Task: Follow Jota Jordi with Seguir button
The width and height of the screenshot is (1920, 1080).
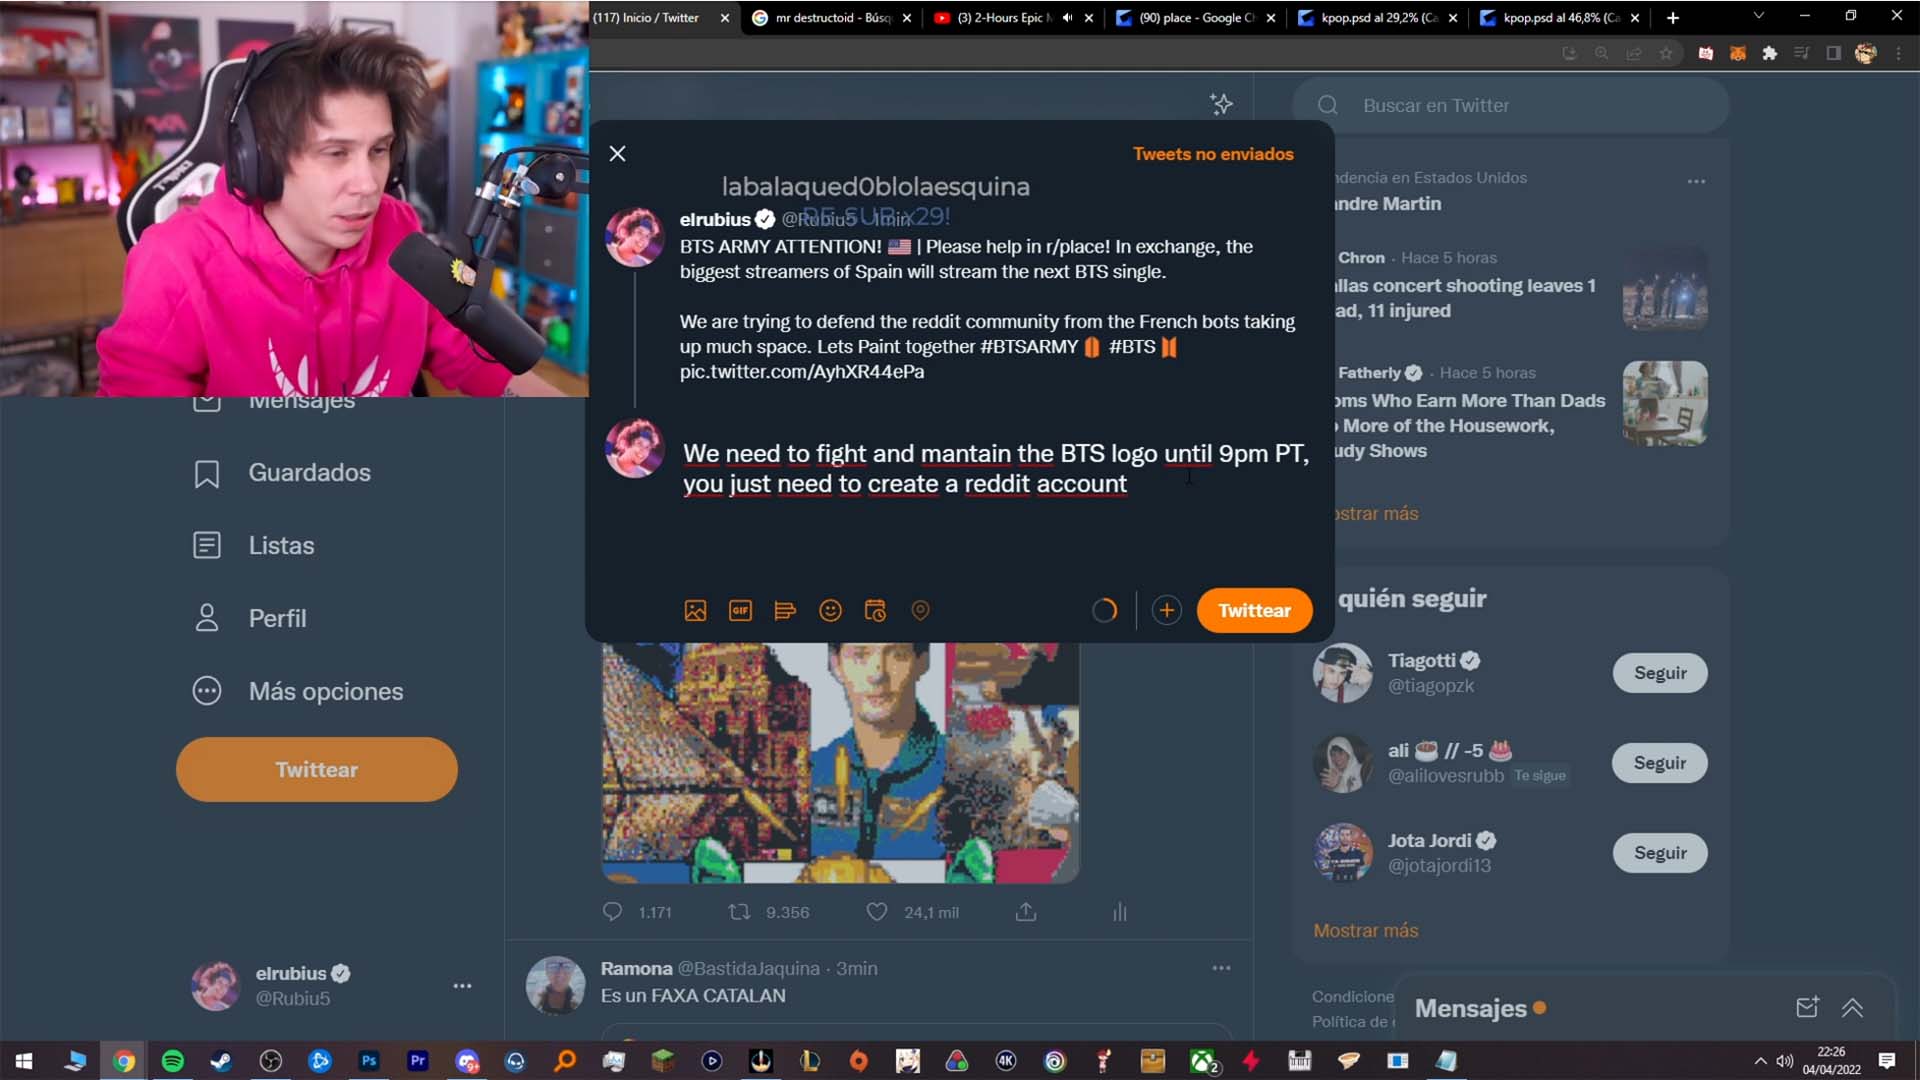Action: coord(1660,853)
